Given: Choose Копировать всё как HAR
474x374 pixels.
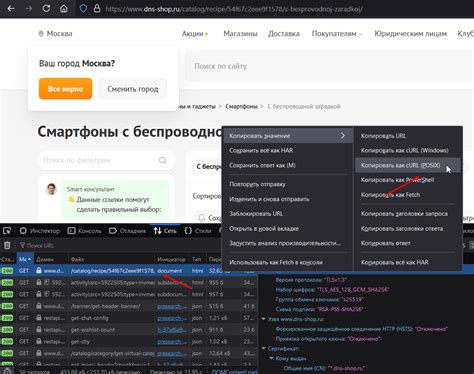Looking at the screenshot, I should 409,262.
